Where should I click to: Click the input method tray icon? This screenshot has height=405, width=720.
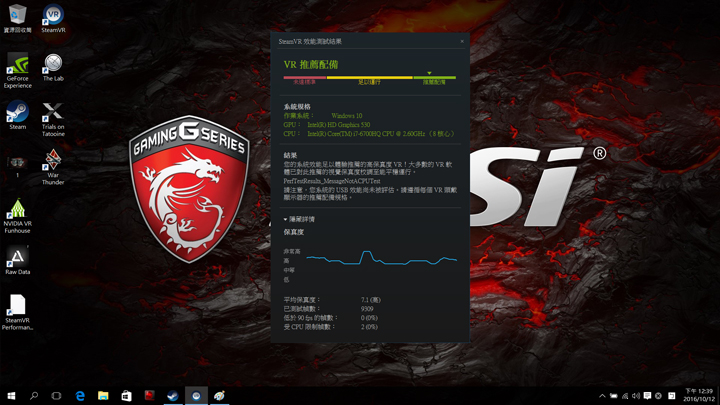click(x=671, y=396)
